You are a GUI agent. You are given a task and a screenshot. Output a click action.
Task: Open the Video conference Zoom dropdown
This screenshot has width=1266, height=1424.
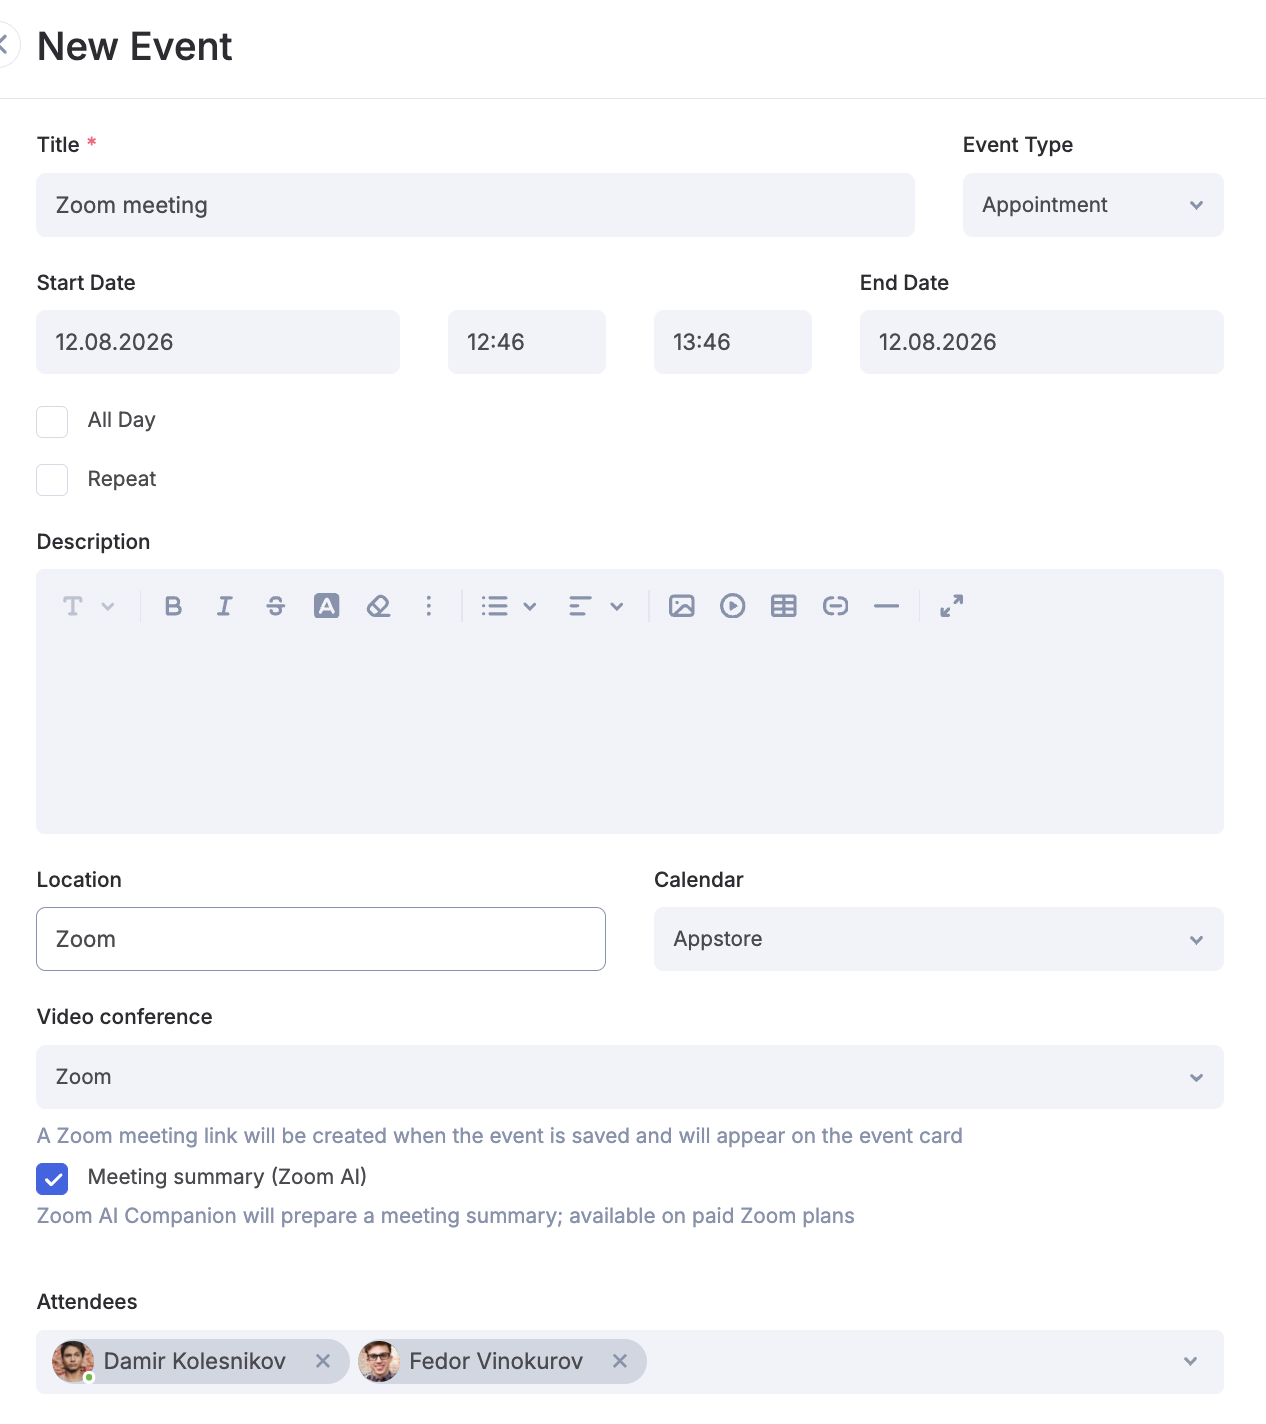click(x=630, y=1077)
